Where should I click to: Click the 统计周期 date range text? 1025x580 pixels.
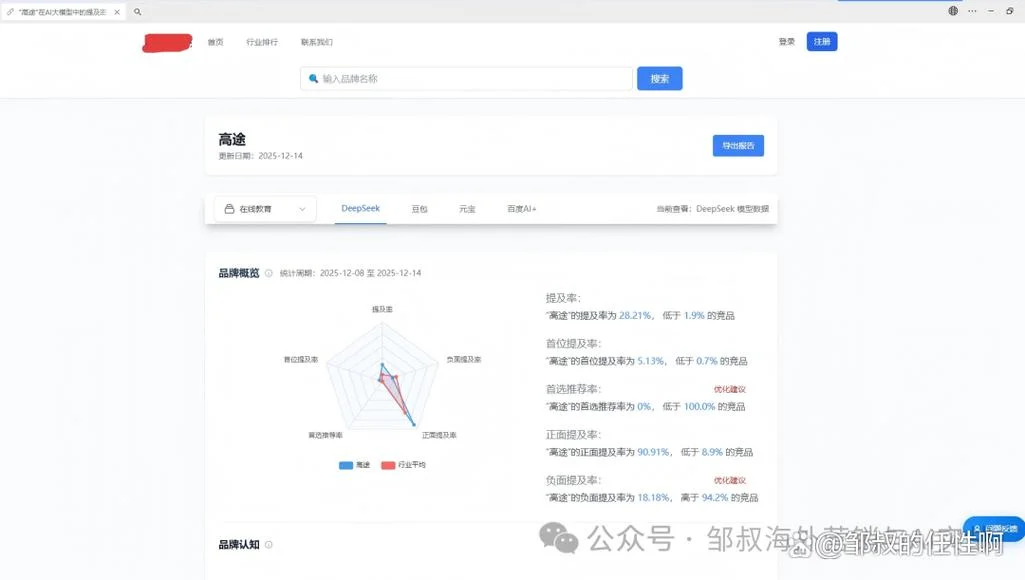pyautogui.click(x=350, y=273)
